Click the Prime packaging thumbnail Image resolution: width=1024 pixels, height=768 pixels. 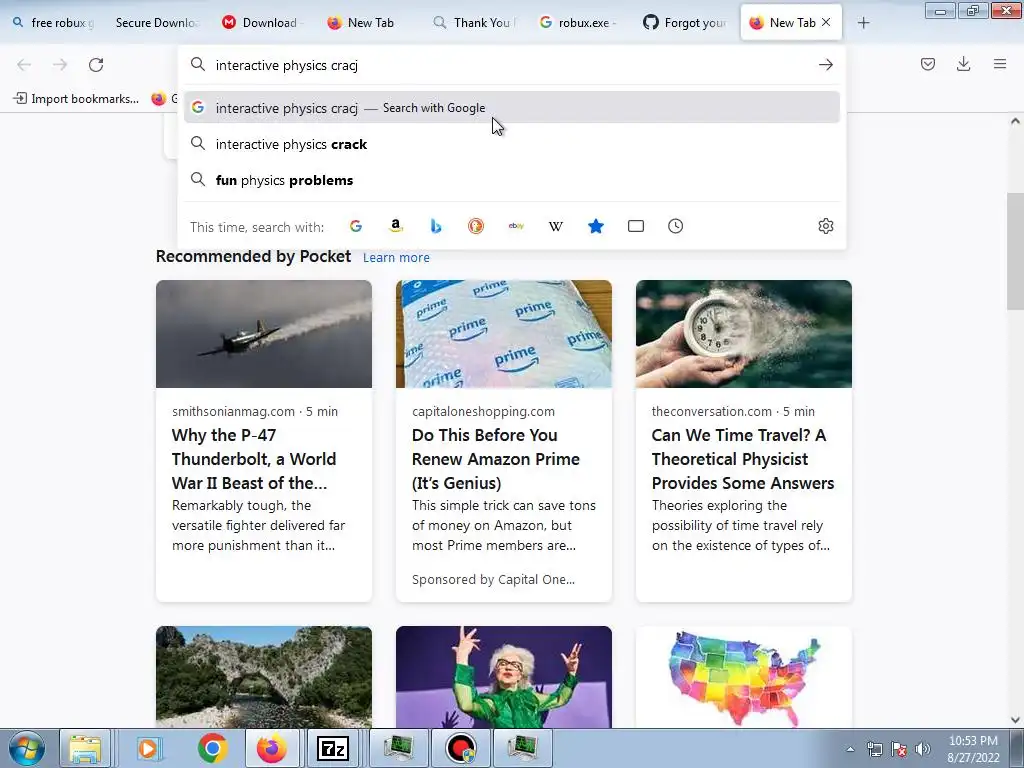504,334
